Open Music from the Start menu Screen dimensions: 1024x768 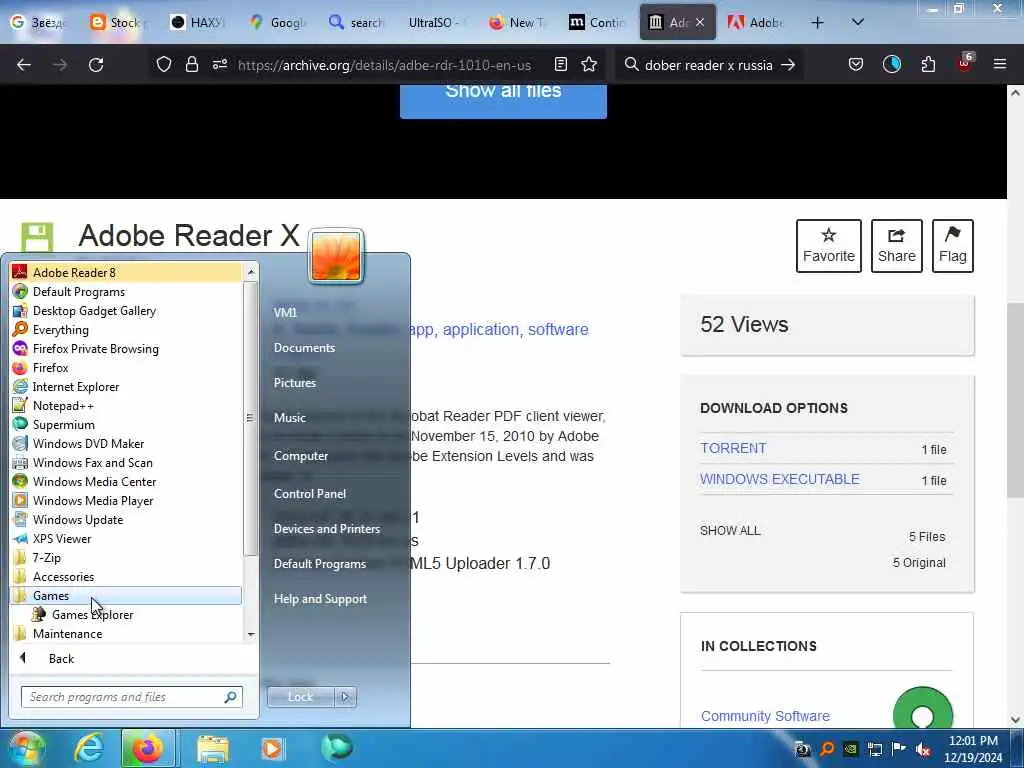(x=289, y=417)
